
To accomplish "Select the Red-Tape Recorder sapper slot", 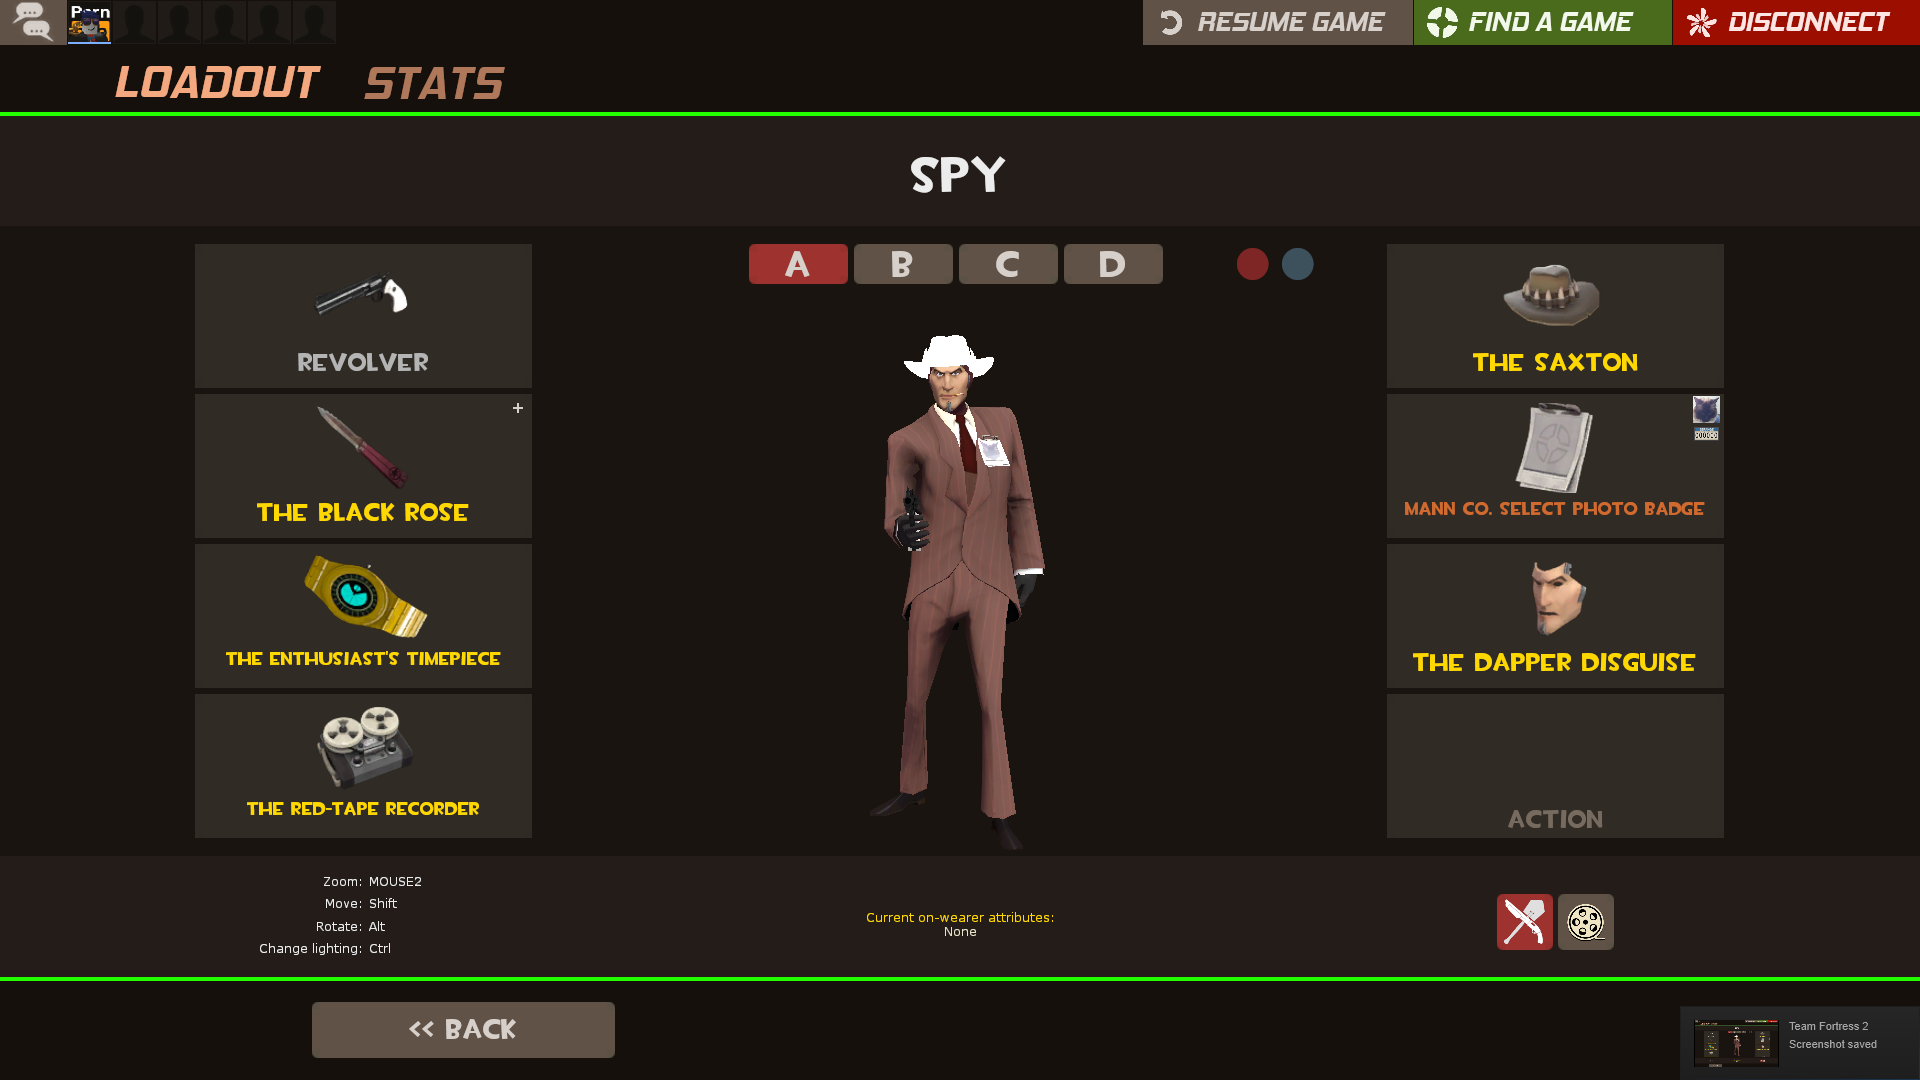I will point(363,766).
